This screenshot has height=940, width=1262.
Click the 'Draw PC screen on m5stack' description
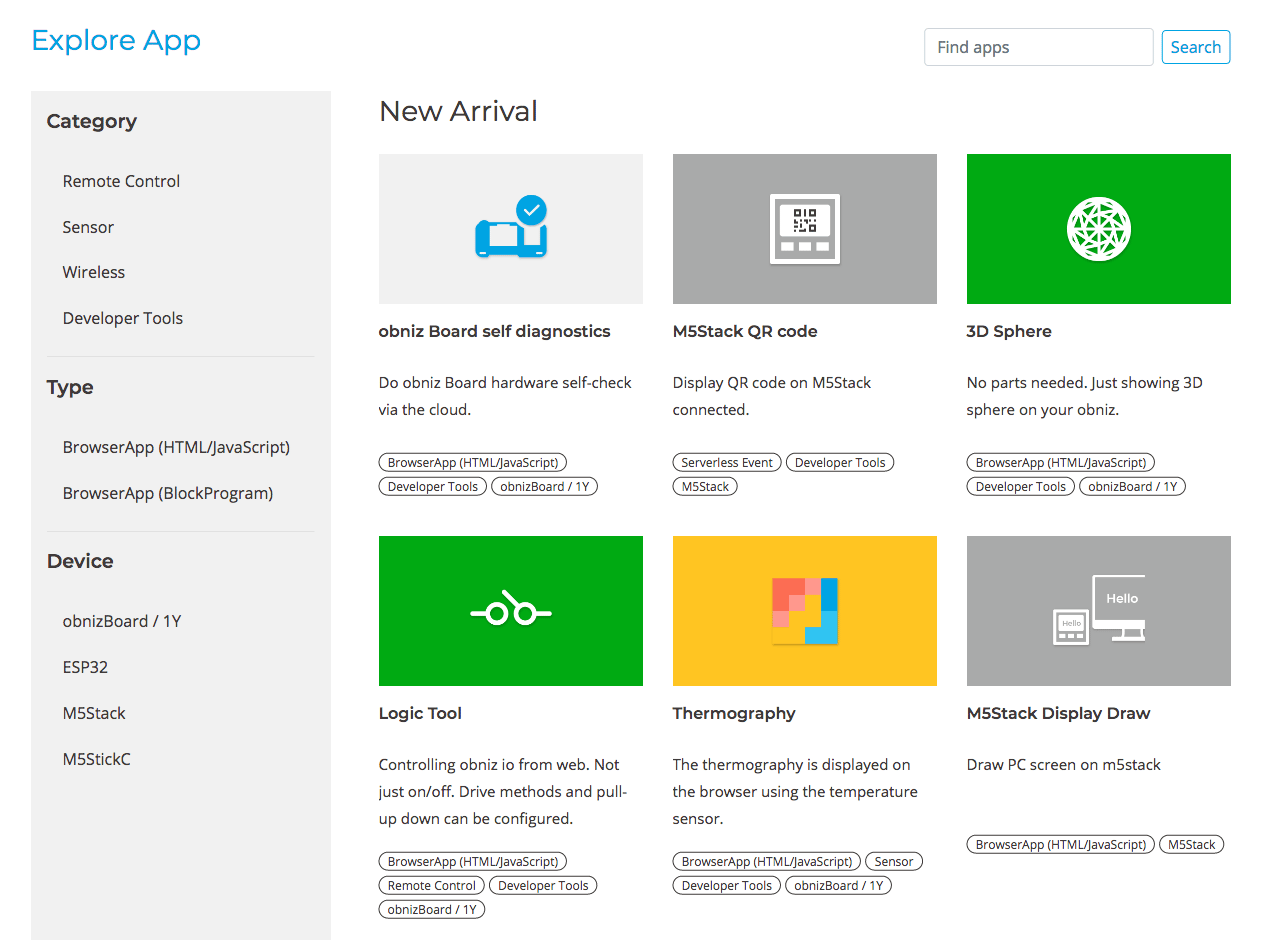[x=1064, y=764]
